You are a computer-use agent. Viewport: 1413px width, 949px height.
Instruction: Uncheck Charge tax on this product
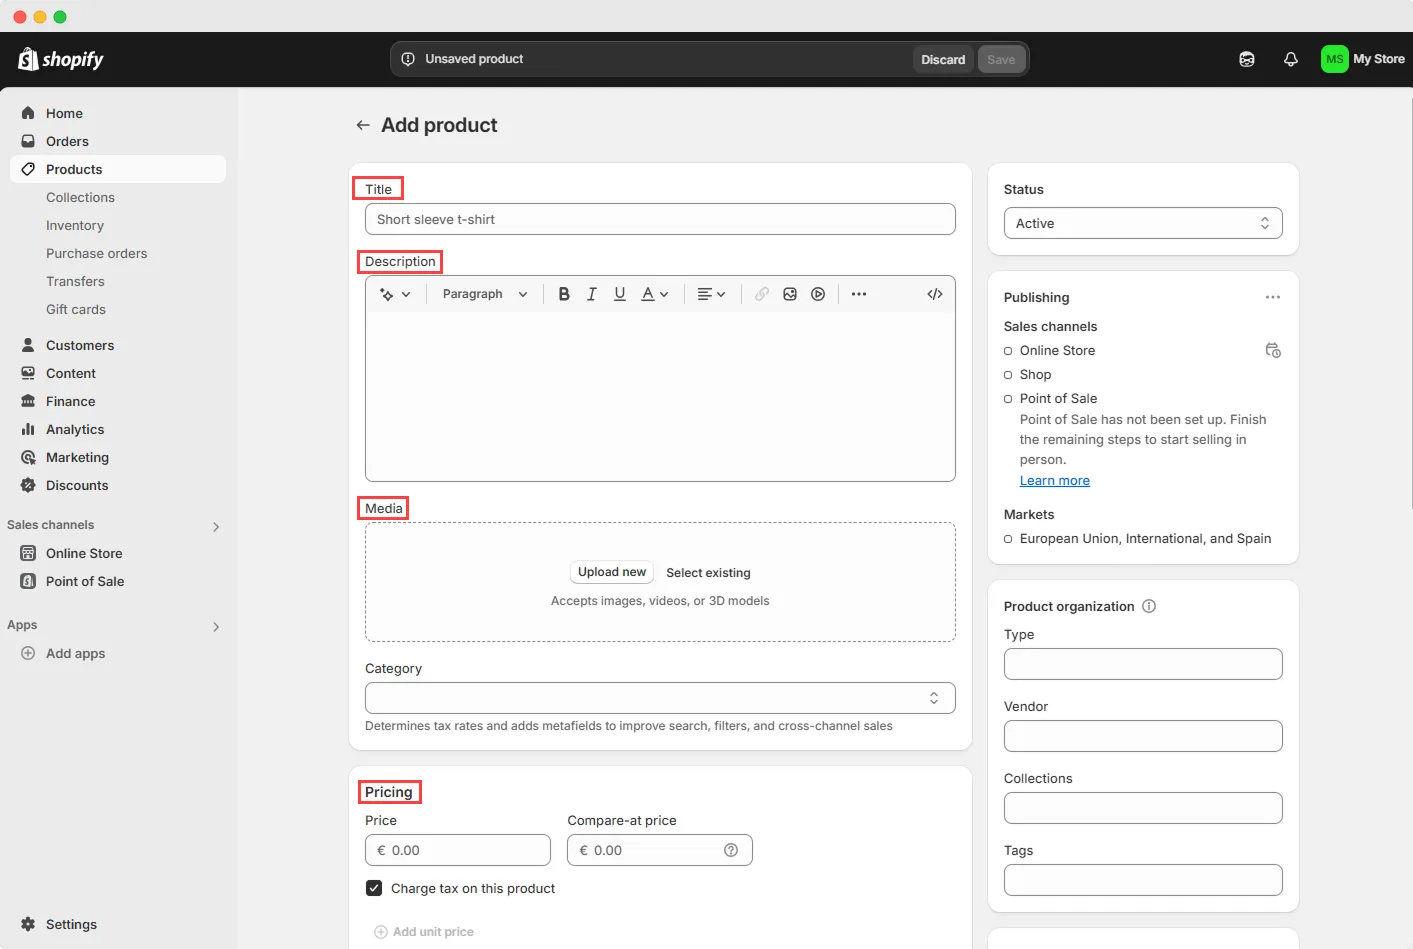point(373,887)
